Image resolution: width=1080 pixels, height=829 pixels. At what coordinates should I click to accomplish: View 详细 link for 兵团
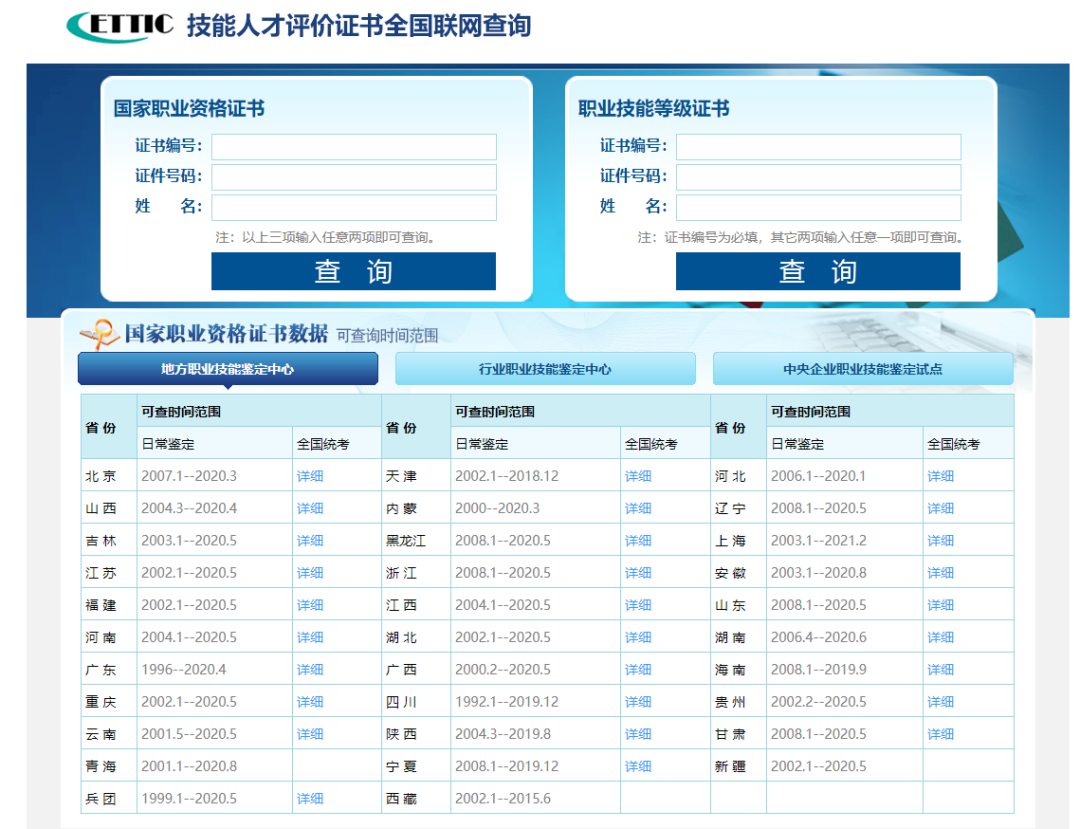pos(310,799)
